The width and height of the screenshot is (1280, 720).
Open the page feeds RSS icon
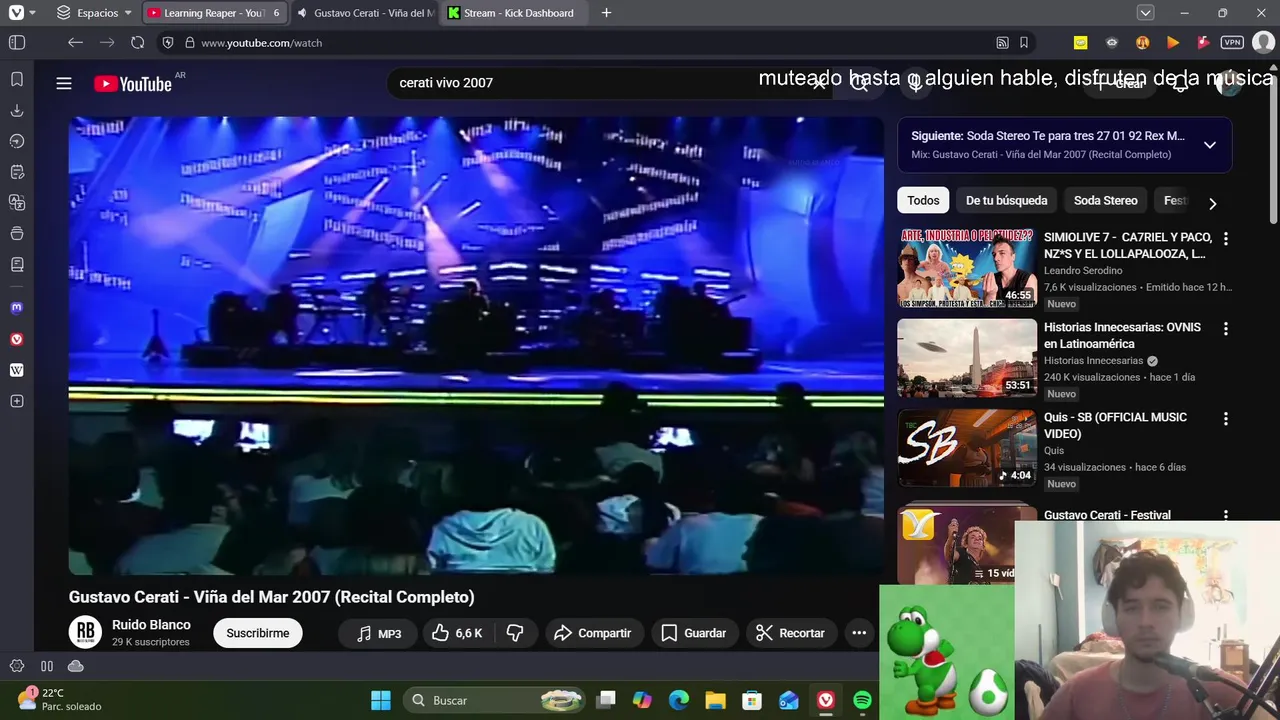point(1002,43)
